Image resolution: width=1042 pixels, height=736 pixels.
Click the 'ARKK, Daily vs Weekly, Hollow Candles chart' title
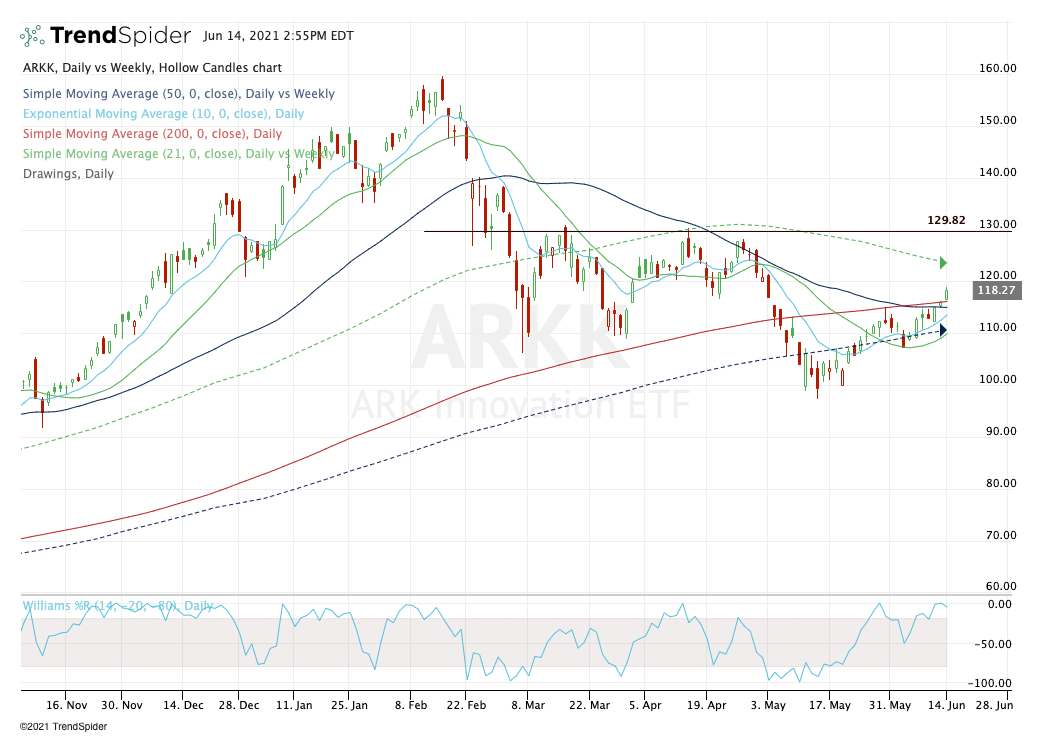[x=152, y=68]
